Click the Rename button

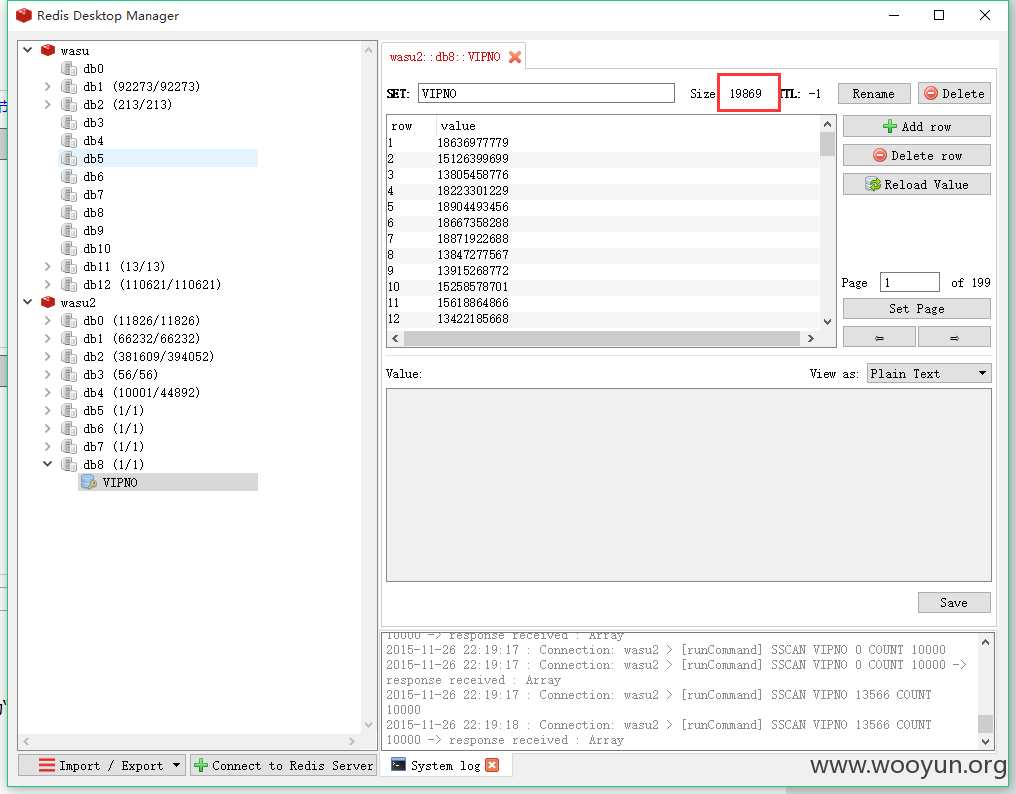[x=874, y=93]
